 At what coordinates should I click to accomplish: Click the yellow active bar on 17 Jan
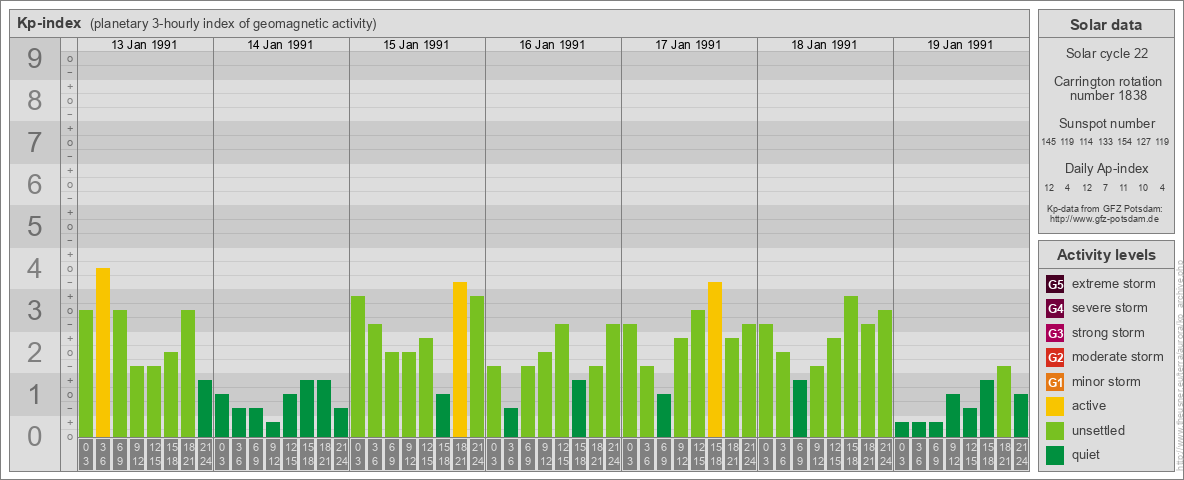[x=715, y=359]
